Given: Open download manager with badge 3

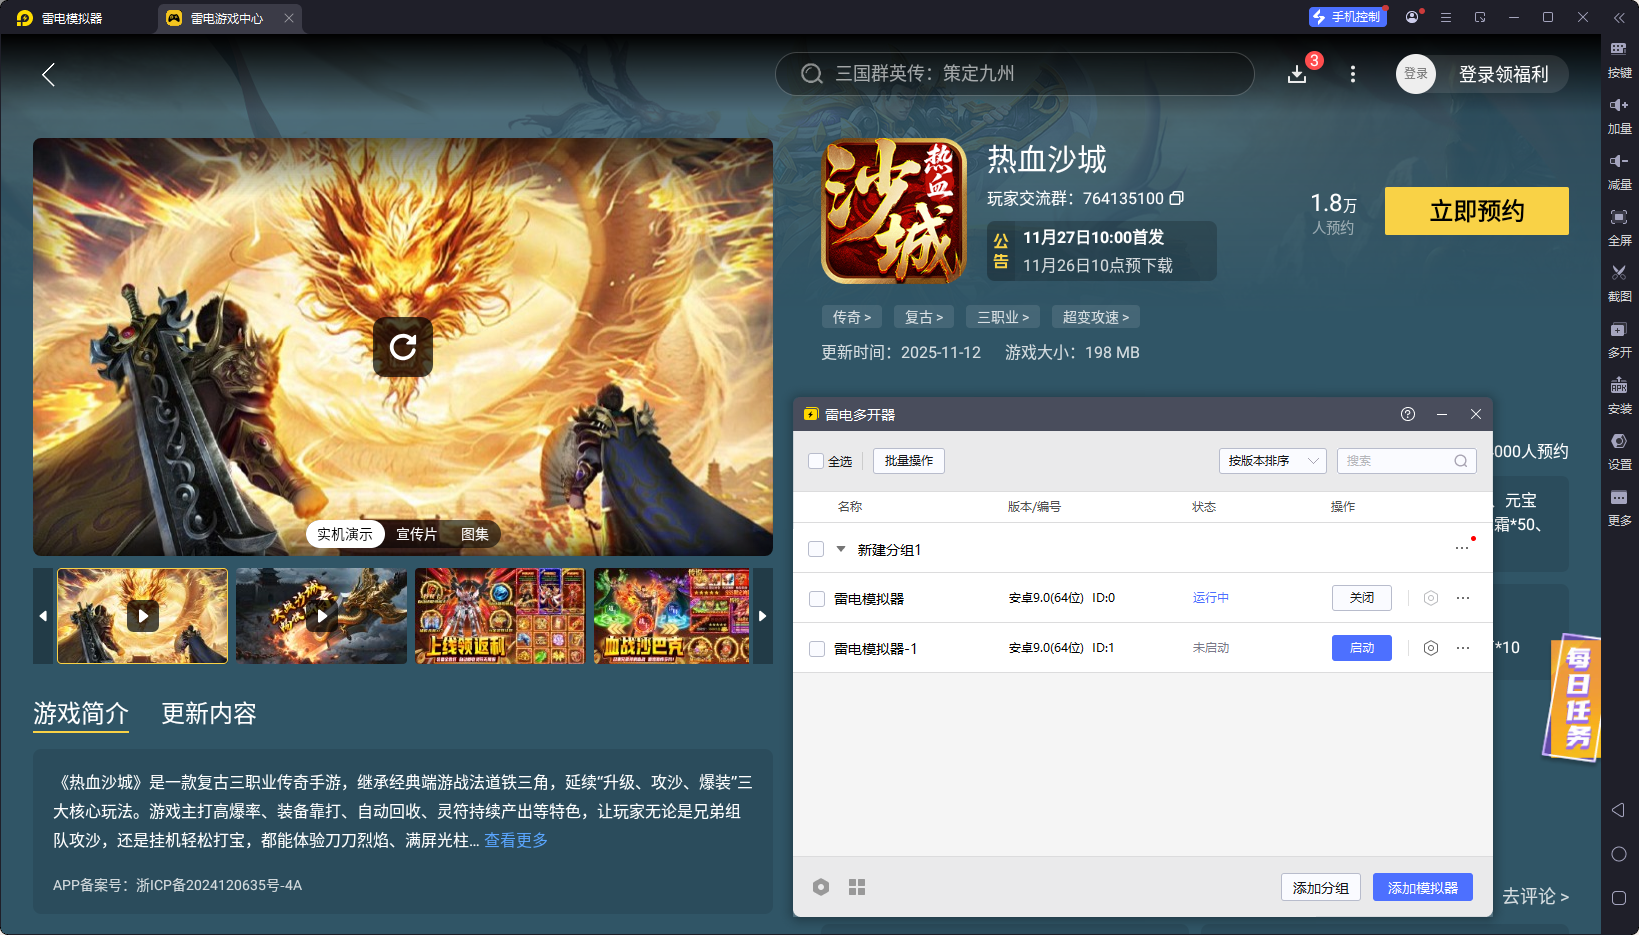Looking at the screenshot, I should coord(1297,73).
